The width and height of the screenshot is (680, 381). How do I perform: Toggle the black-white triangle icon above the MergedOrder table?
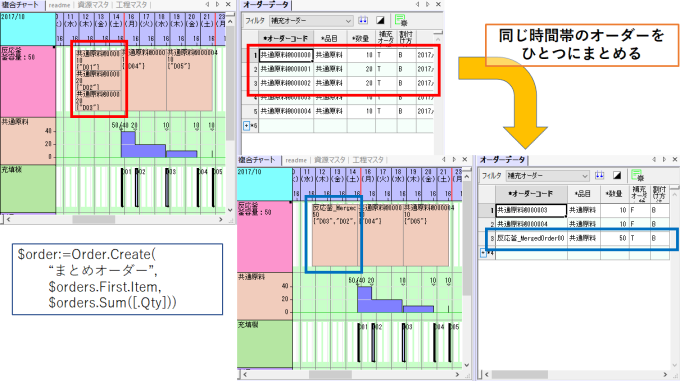click(x=617, y=175)
